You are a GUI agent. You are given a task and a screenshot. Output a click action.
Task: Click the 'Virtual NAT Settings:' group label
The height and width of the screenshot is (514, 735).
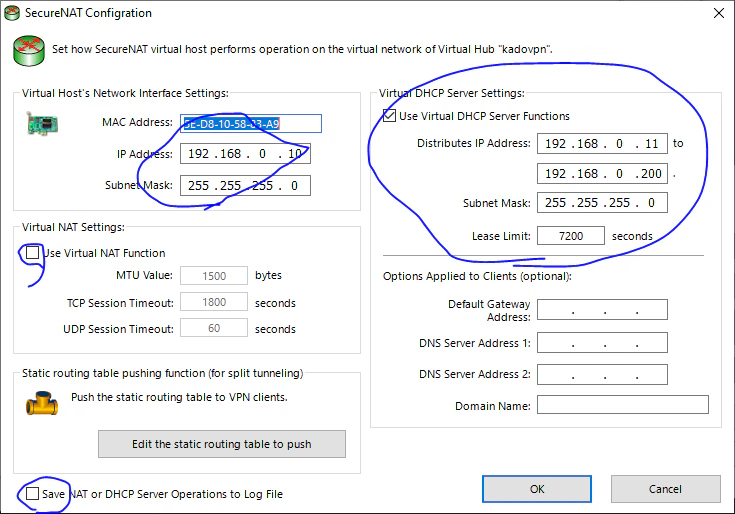point(74,227)
